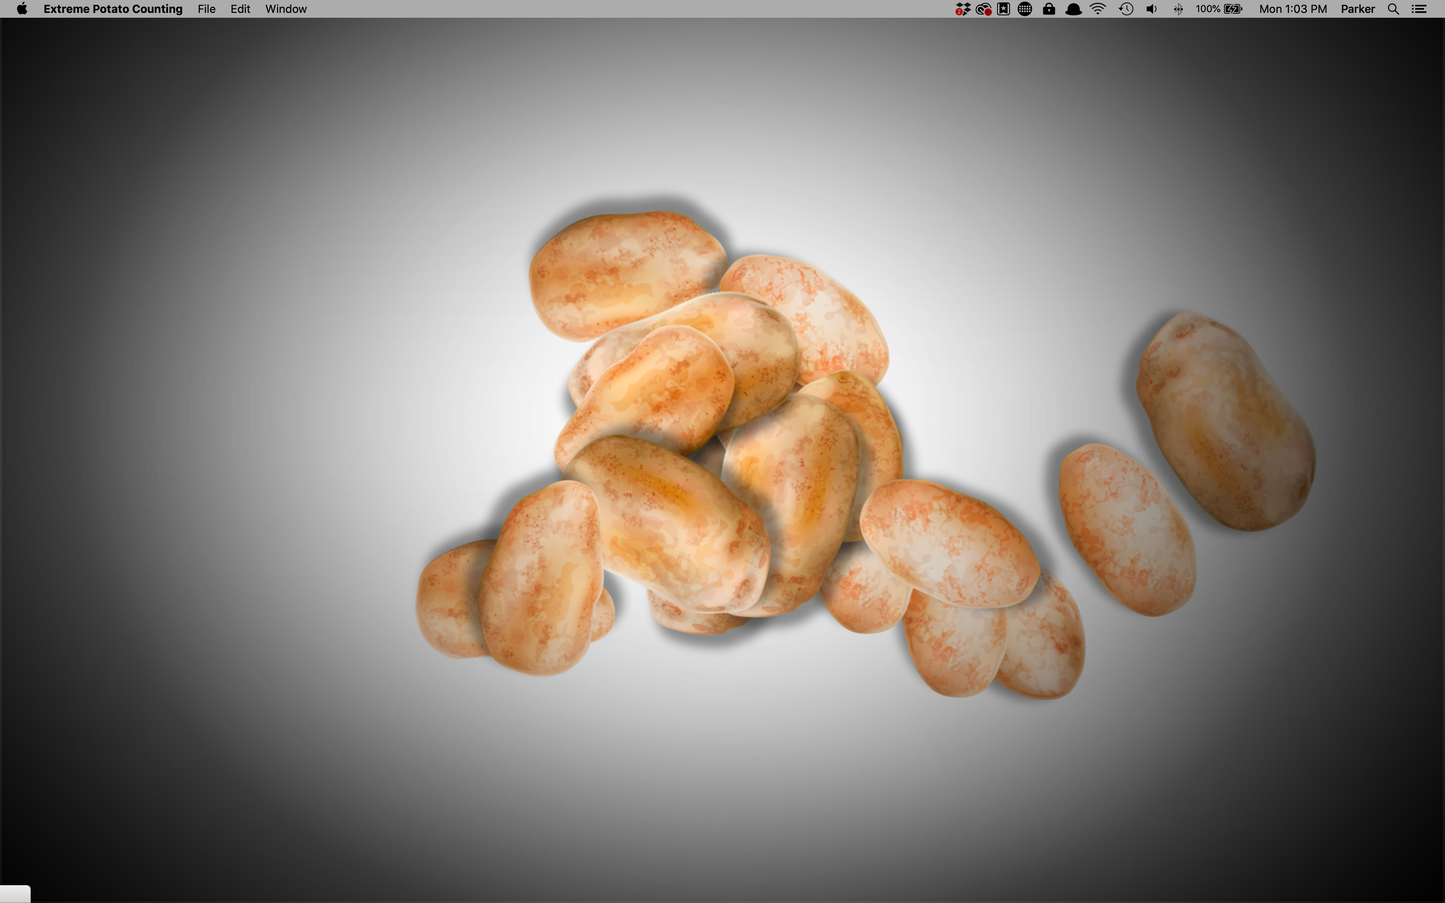Open the File menu

206,9
